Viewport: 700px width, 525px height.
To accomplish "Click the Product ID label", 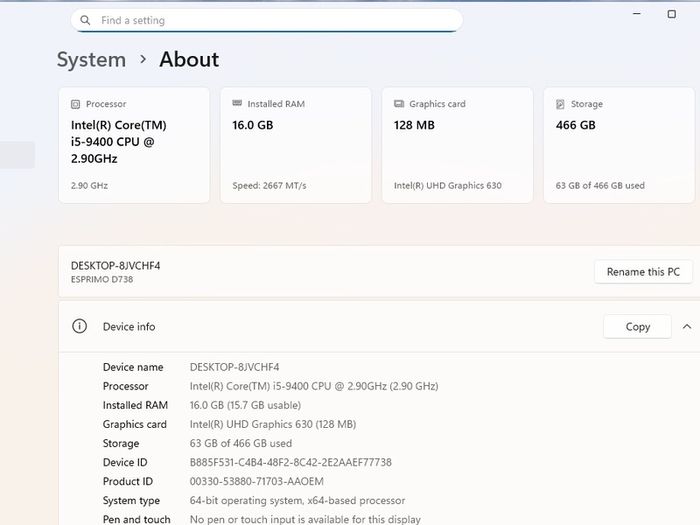I will click(x=128, y=481).
